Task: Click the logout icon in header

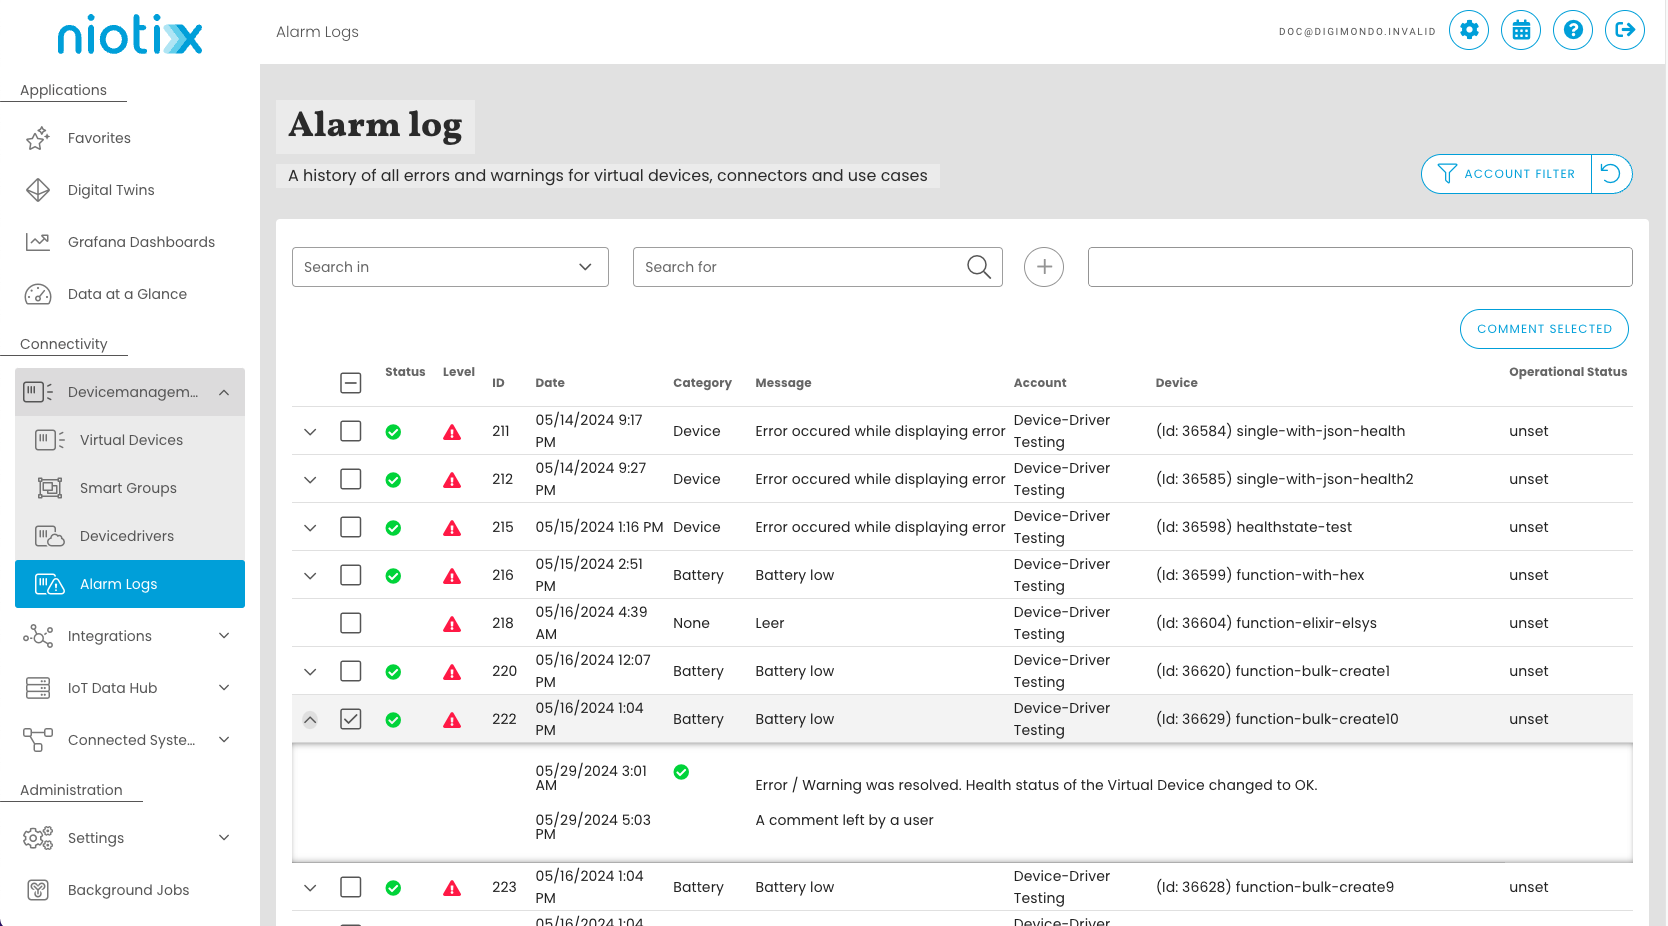Action: pos(1624,30)
